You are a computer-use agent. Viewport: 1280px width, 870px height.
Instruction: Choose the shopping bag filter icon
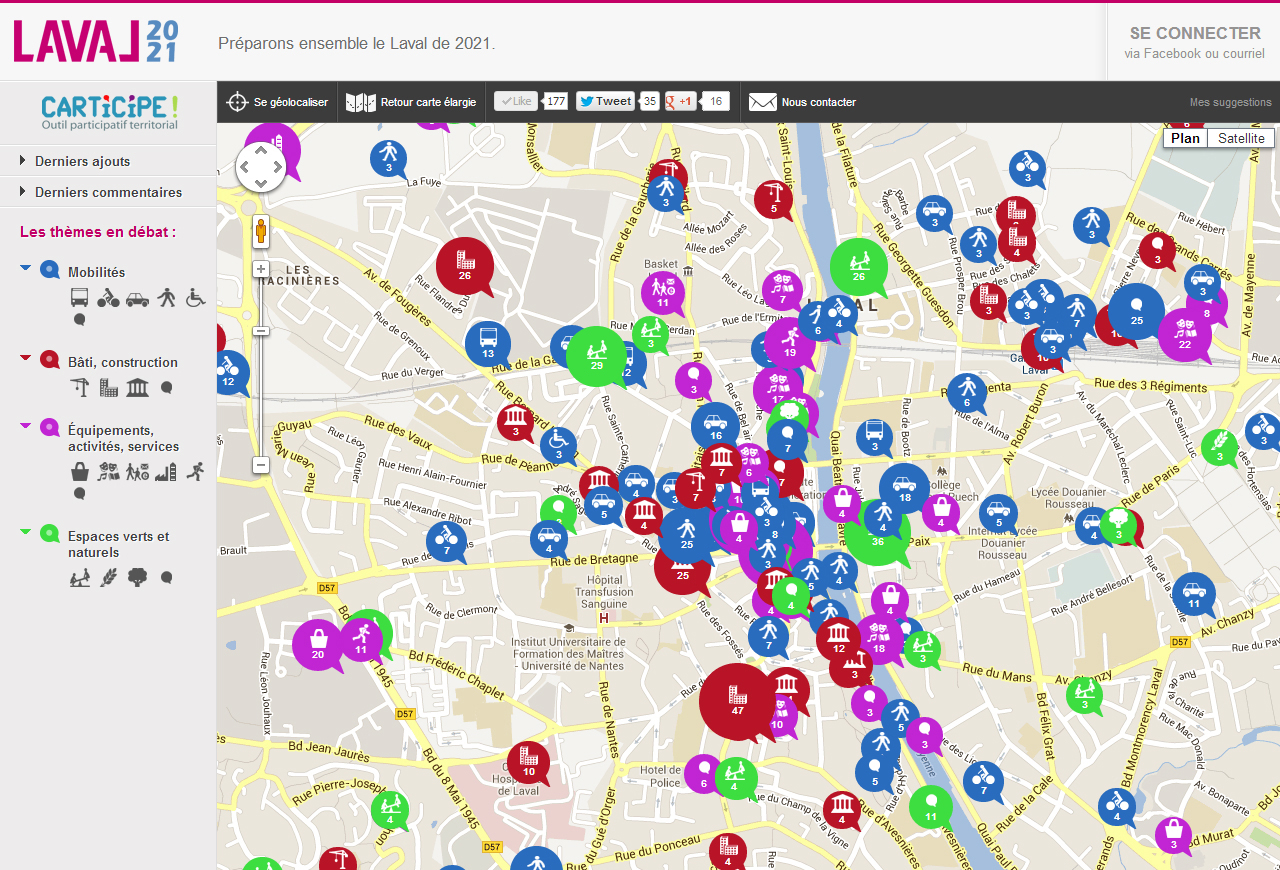pos(80,471)
